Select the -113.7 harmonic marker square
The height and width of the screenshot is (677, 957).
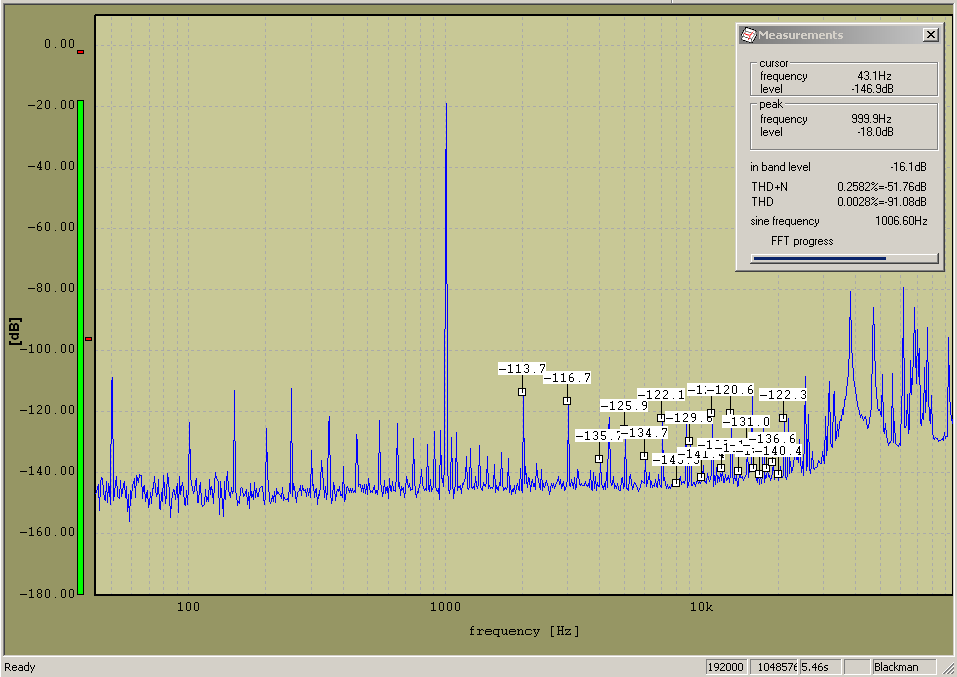click(x=522, y=392)
